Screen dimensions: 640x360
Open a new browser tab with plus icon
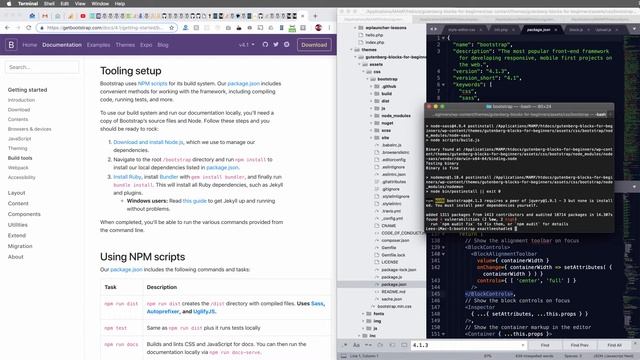(315, 16)
